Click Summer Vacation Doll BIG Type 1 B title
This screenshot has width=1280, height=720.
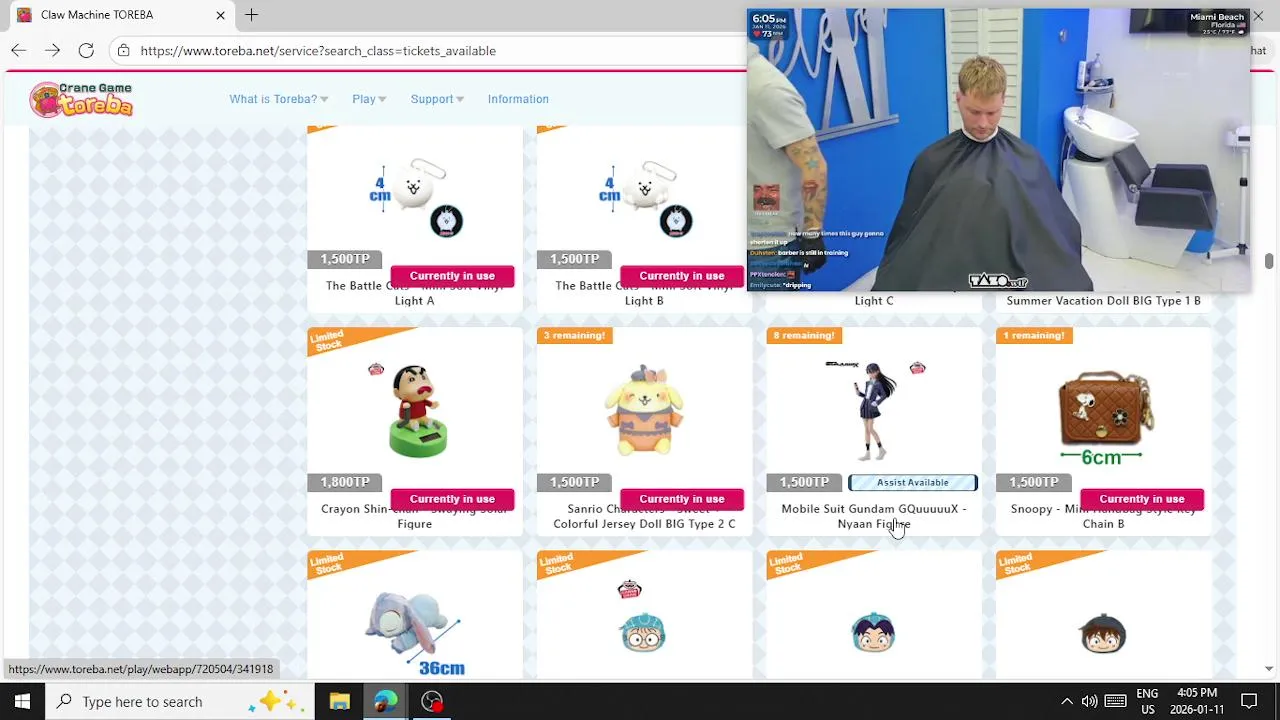pos(1103,301)
